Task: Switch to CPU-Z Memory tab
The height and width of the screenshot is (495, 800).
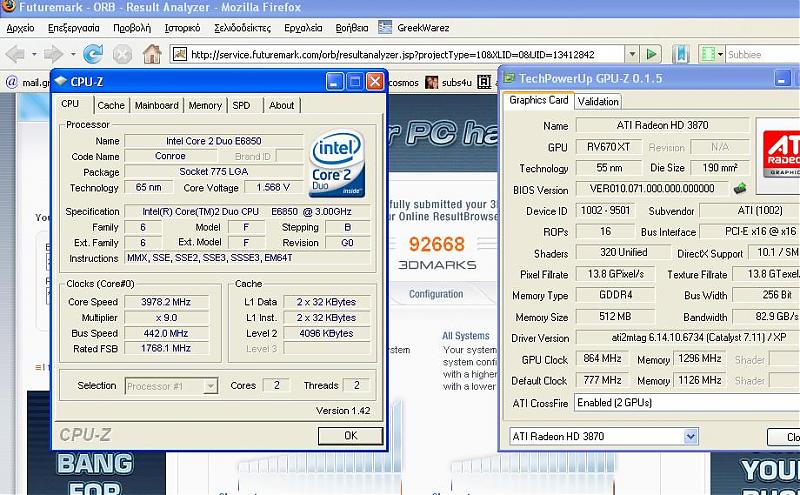Action: click(205, 105)
